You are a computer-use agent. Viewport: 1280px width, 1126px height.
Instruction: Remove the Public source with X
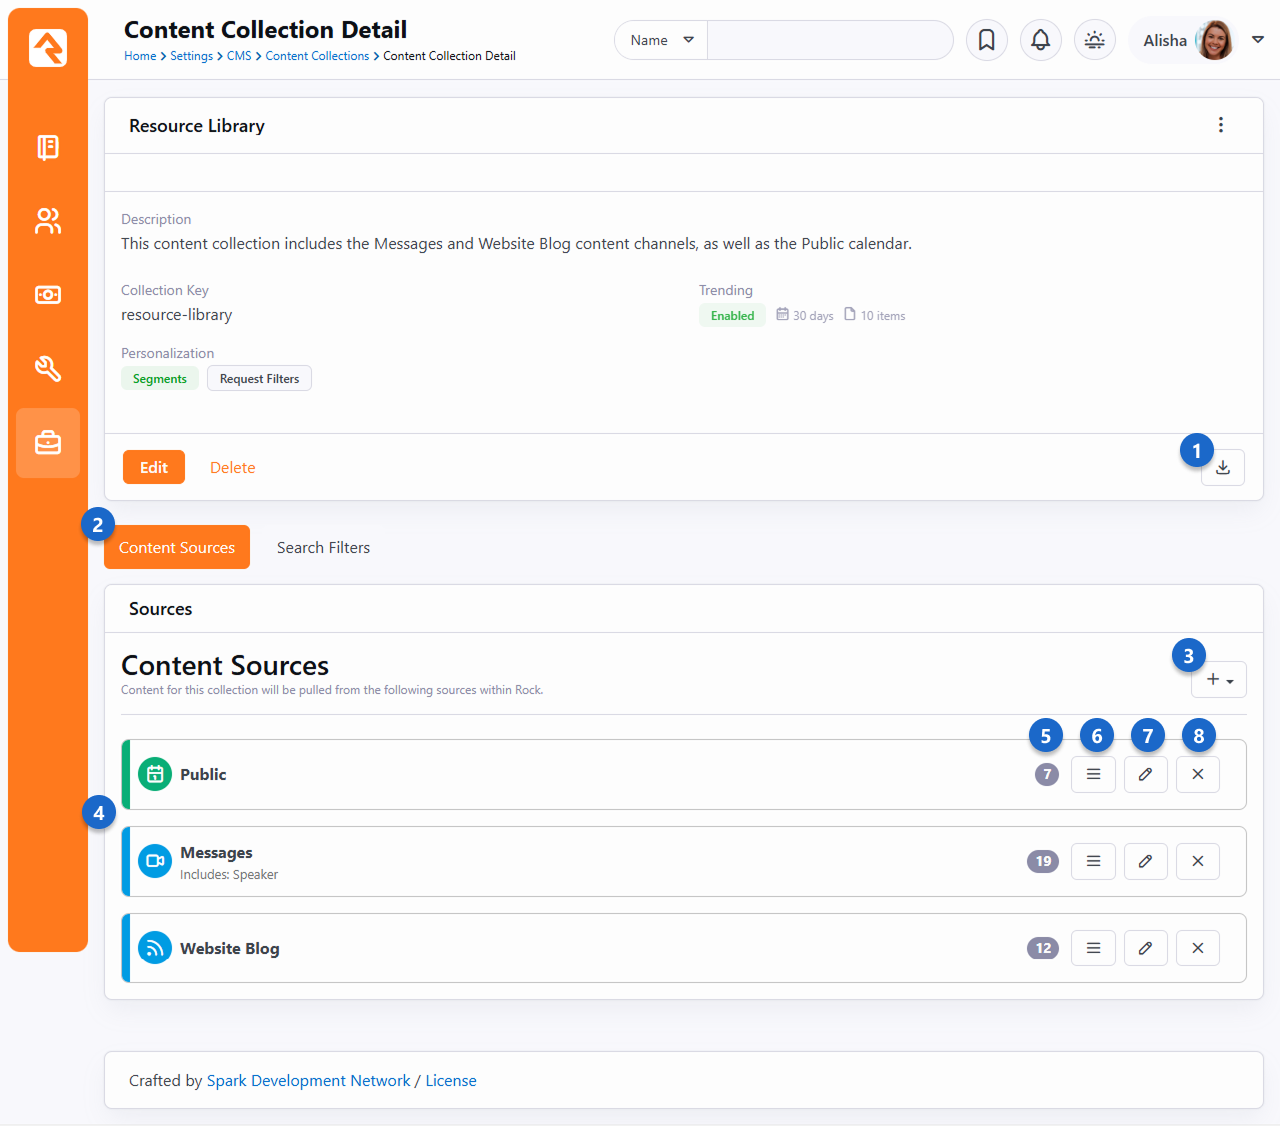tap(1198, 774)
